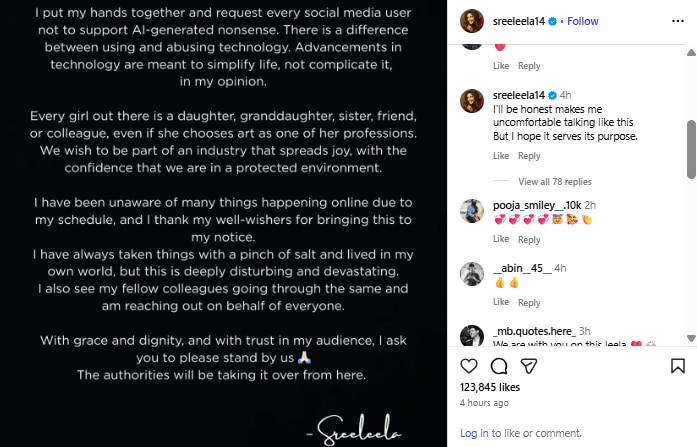Click the comments scrollbar thumb
697x447 pixels.
689,150
